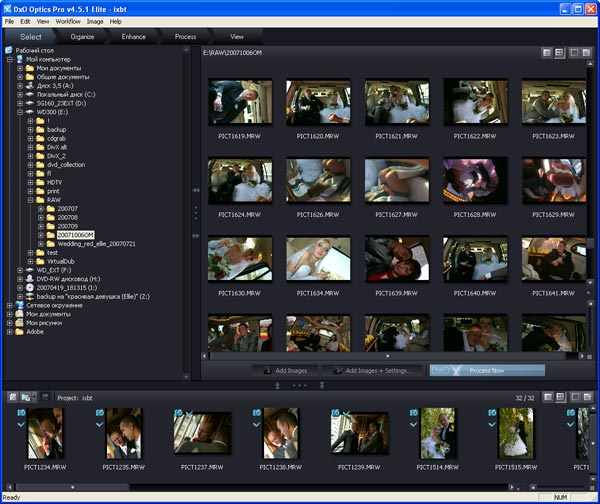
Task: Select the PICT1619.MRW thumbnail
Action: point(240,102)
